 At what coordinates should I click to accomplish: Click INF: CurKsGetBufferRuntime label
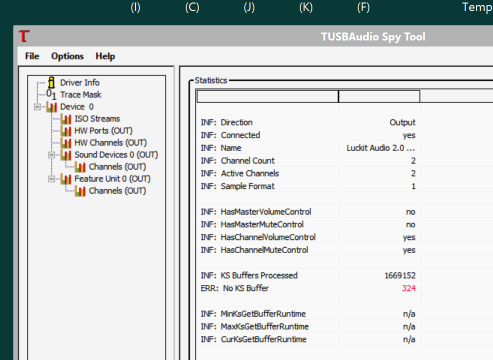click(x=254, y=339)
